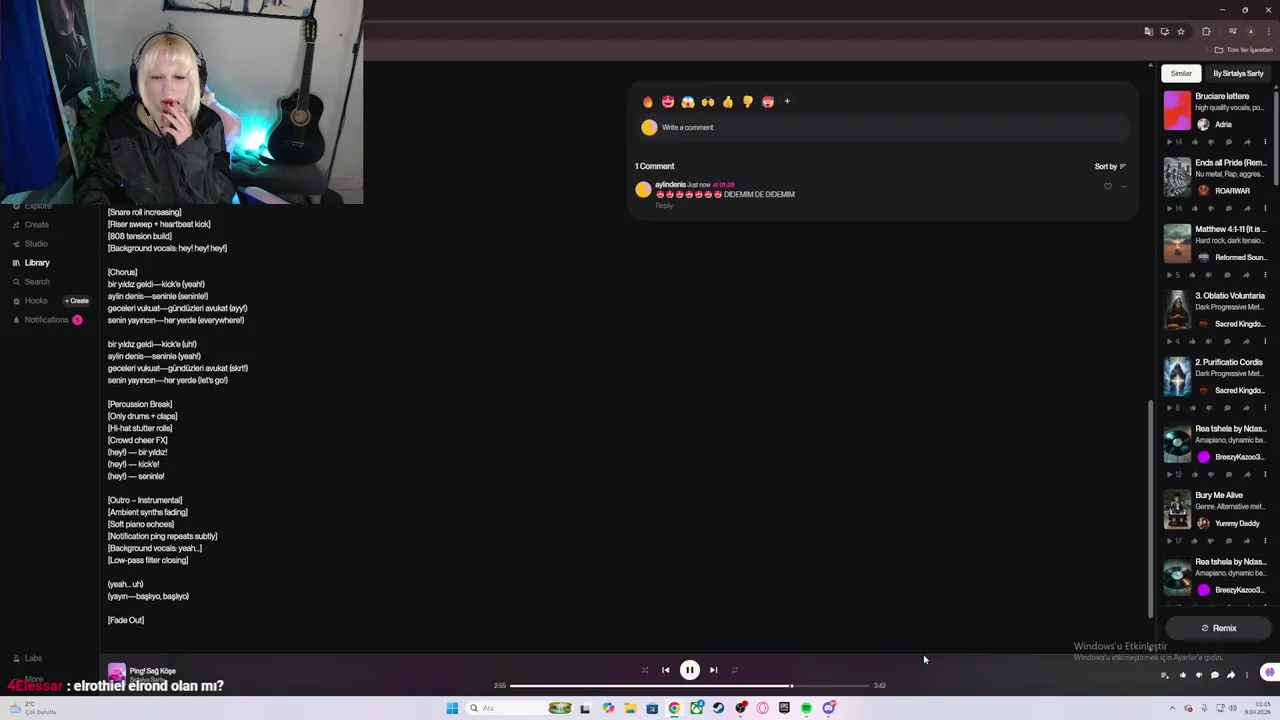Bookmark page with browser star icon
This screenshot has height=720, width=1280.
[1180, 31]
